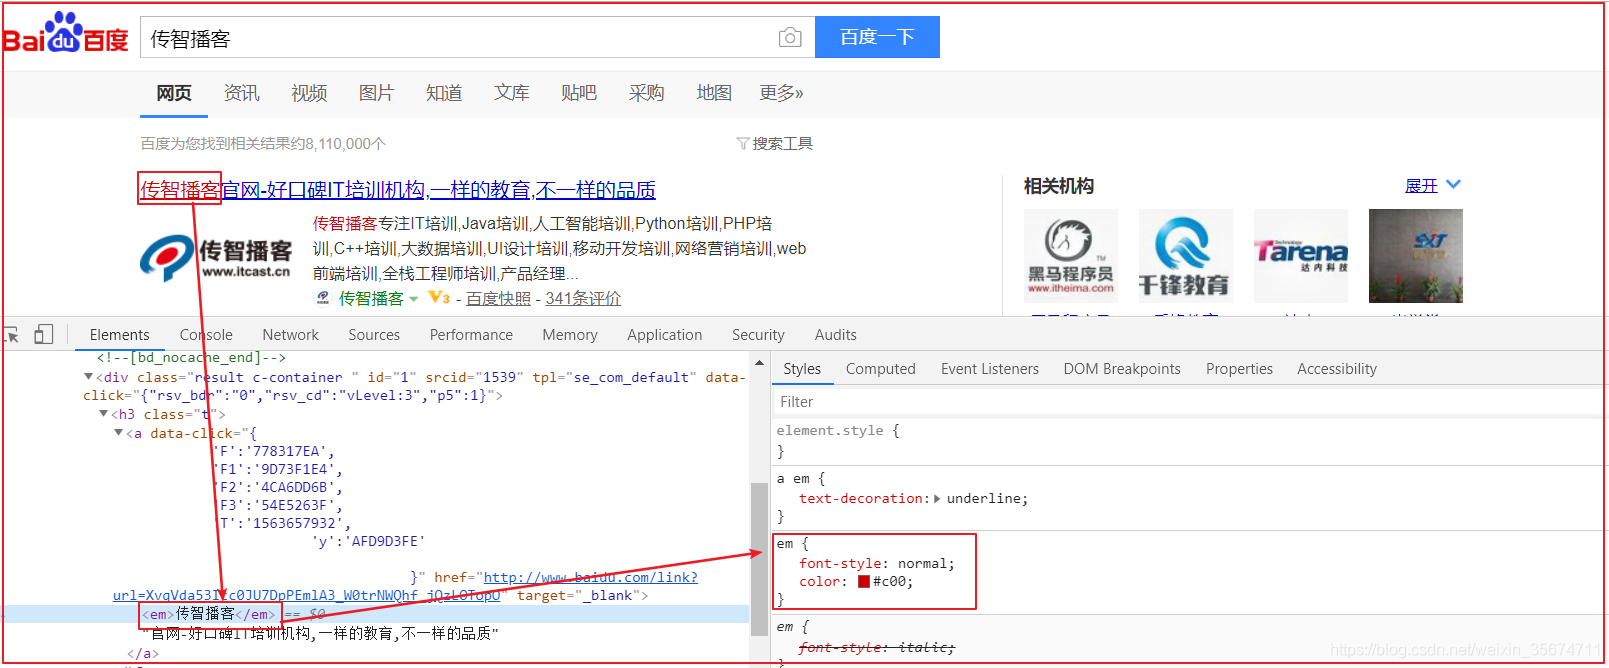Open the DevTools Audits tab
This screenshot has width=1609, height=668.
tap(836, 335)
